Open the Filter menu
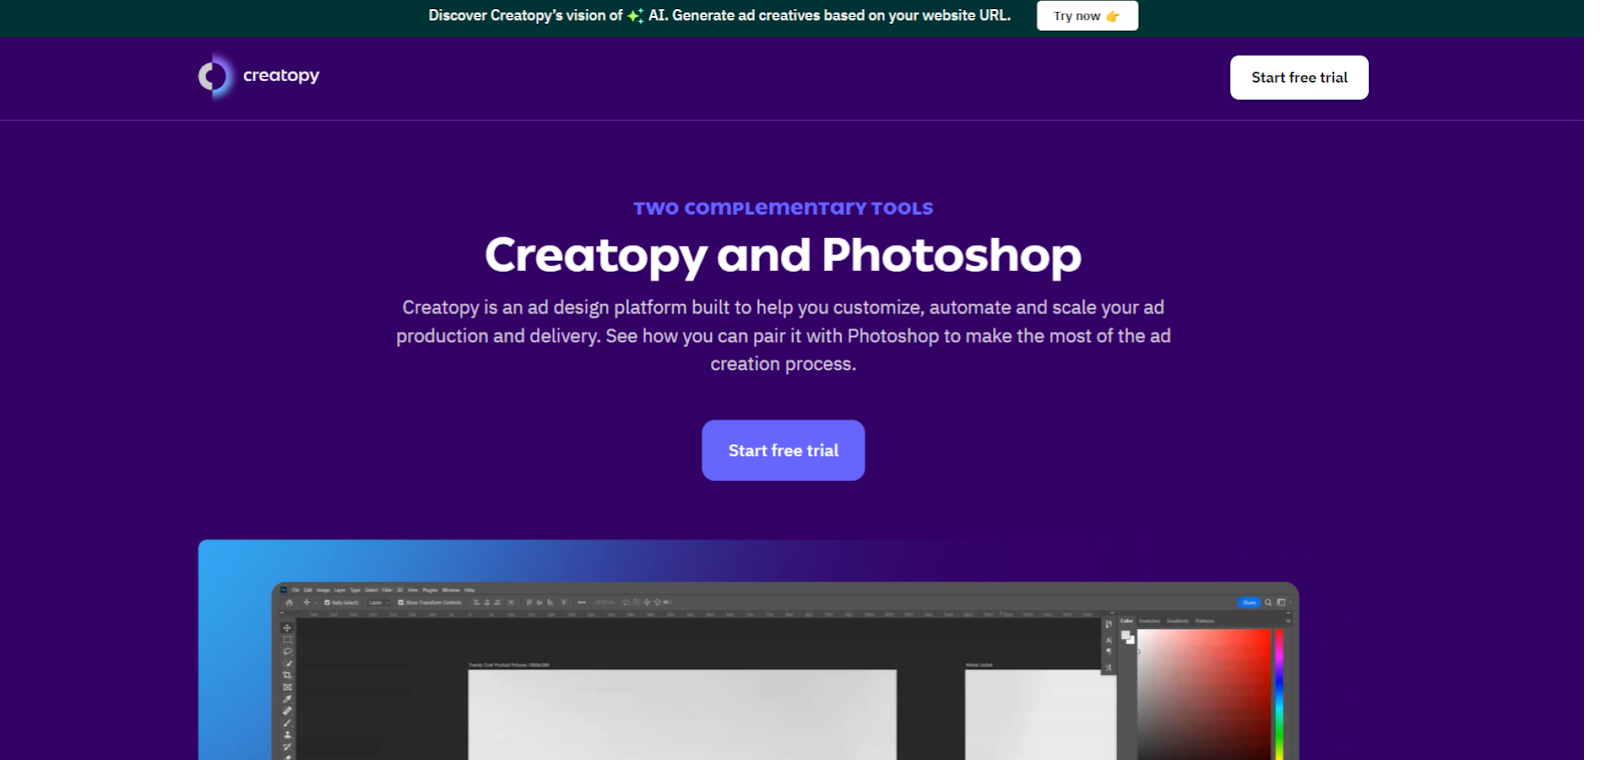 coord(387,590)
